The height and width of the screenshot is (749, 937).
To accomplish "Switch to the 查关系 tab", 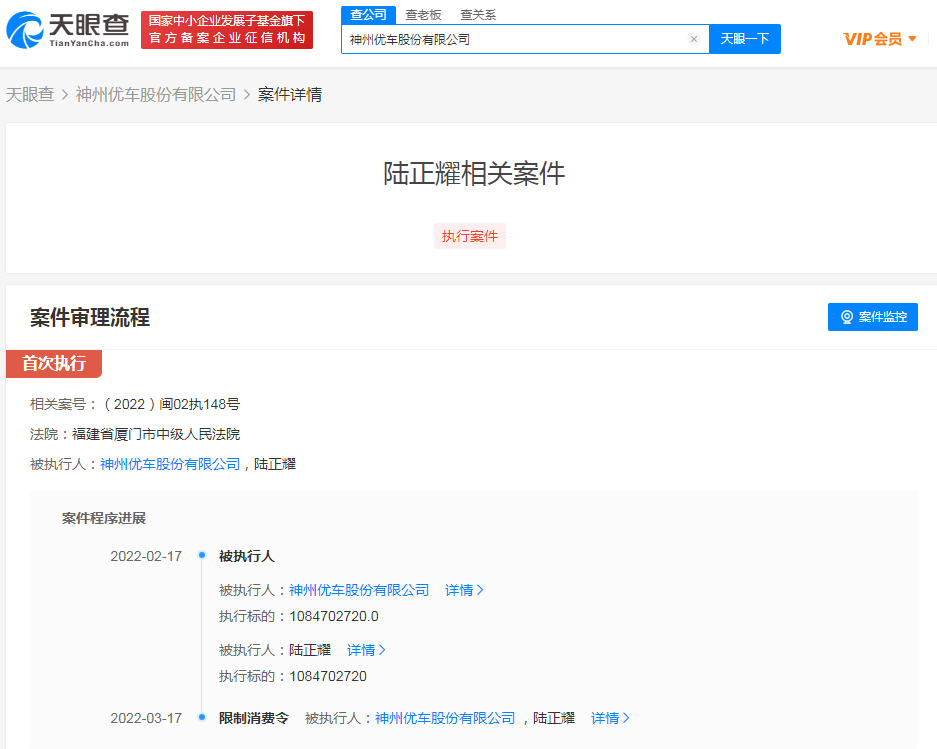I will (x=478, y=15).
